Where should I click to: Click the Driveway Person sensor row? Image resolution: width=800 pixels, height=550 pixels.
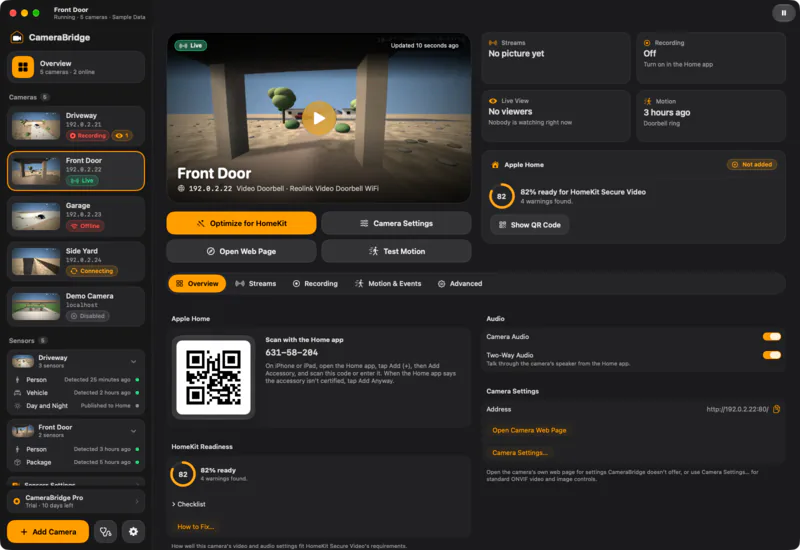coord(76,380)
